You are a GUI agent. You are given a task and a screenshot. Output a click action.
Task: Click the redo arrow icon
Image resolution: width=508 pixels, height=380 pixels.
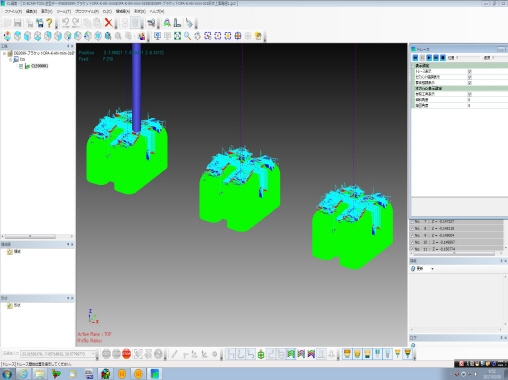pos(76,23)
